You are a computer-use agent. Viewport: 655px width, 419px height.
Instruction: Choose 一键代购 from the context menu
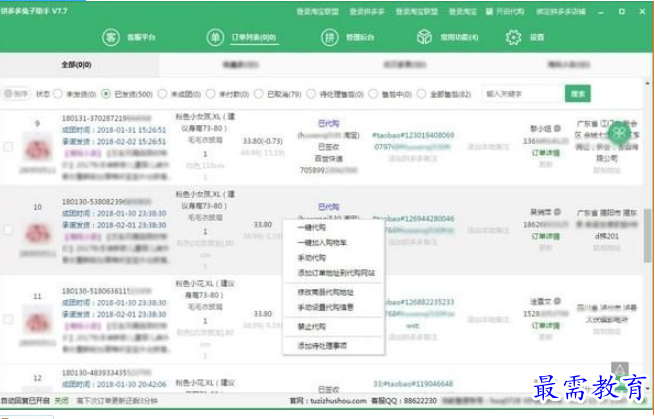(x=333, y=228)
